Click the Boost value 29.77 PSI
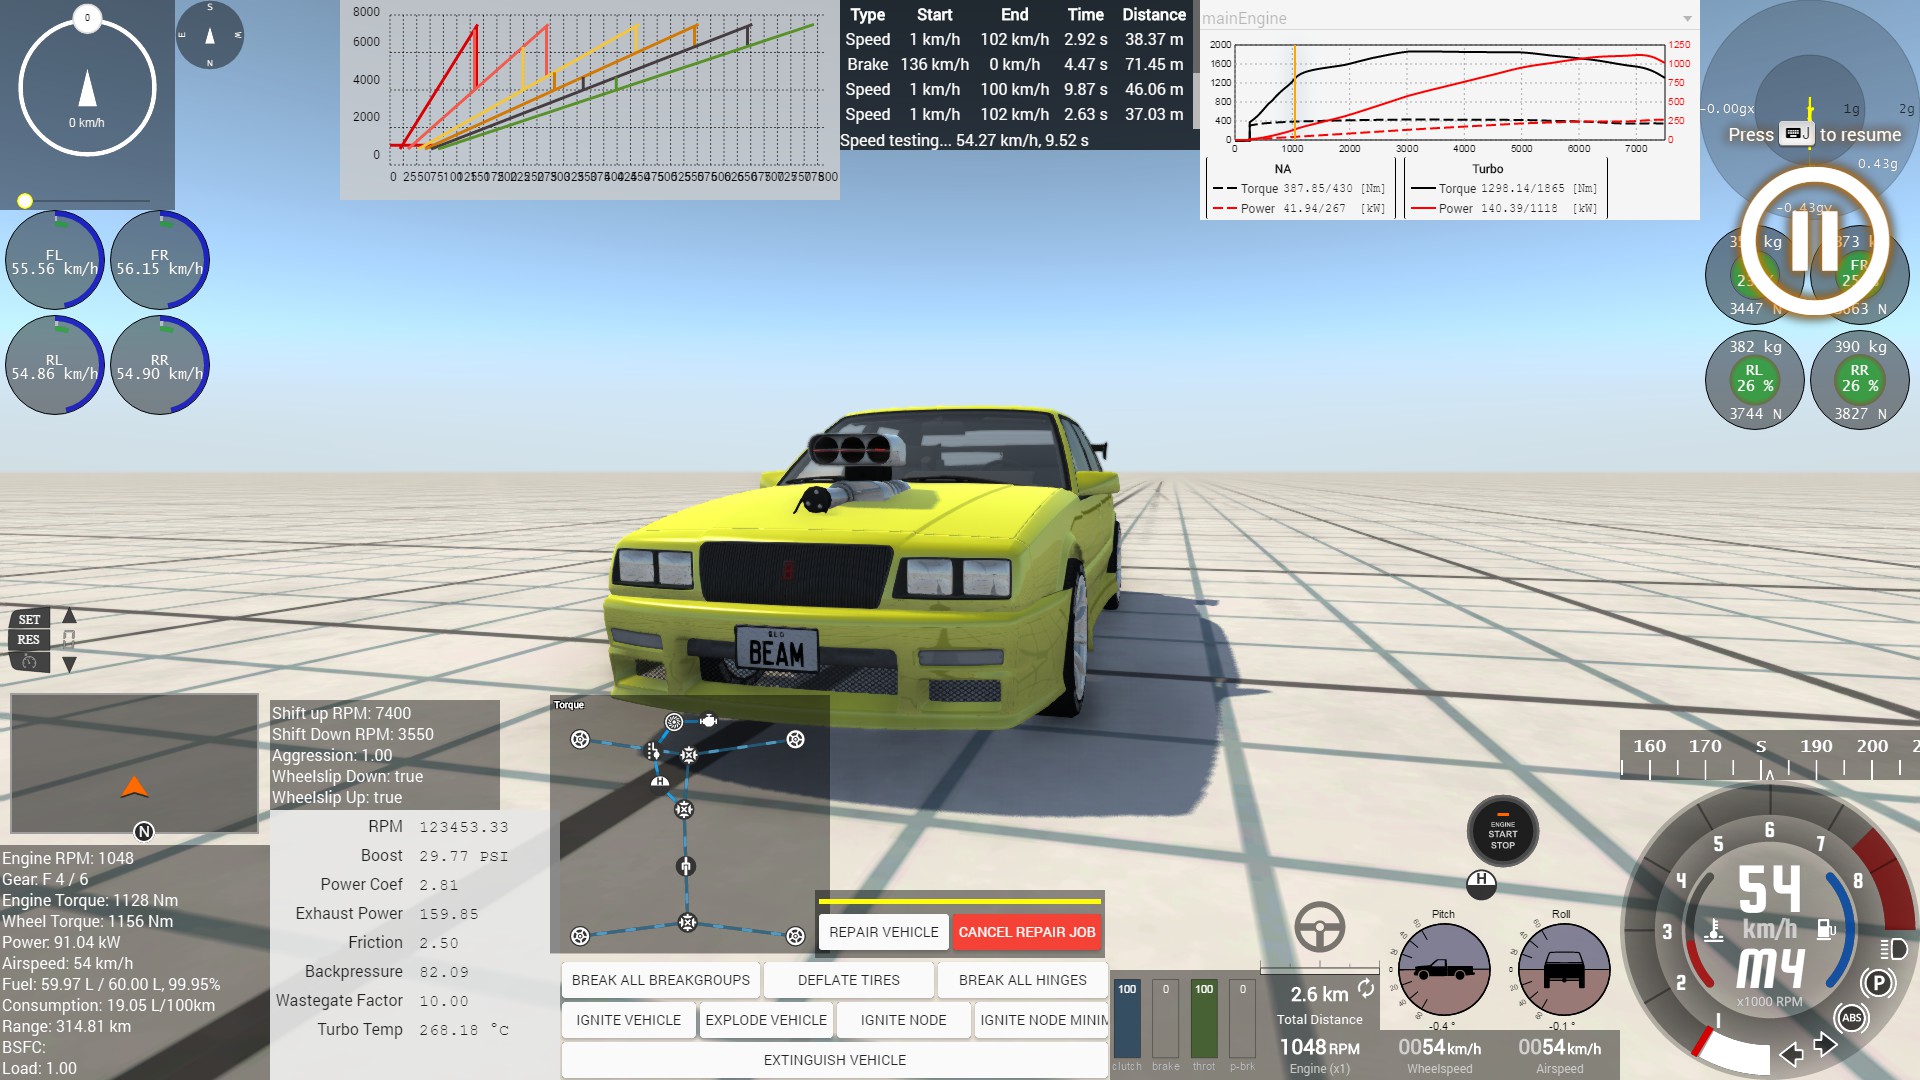 [464, 856]
